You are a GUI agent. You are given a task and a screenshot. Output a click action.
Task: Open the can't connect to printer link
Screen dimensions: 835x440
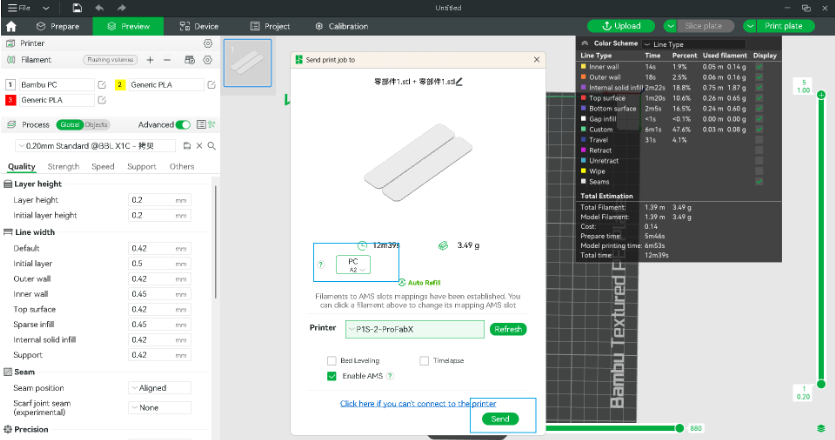pyautogui.click(x=418, y=404)
